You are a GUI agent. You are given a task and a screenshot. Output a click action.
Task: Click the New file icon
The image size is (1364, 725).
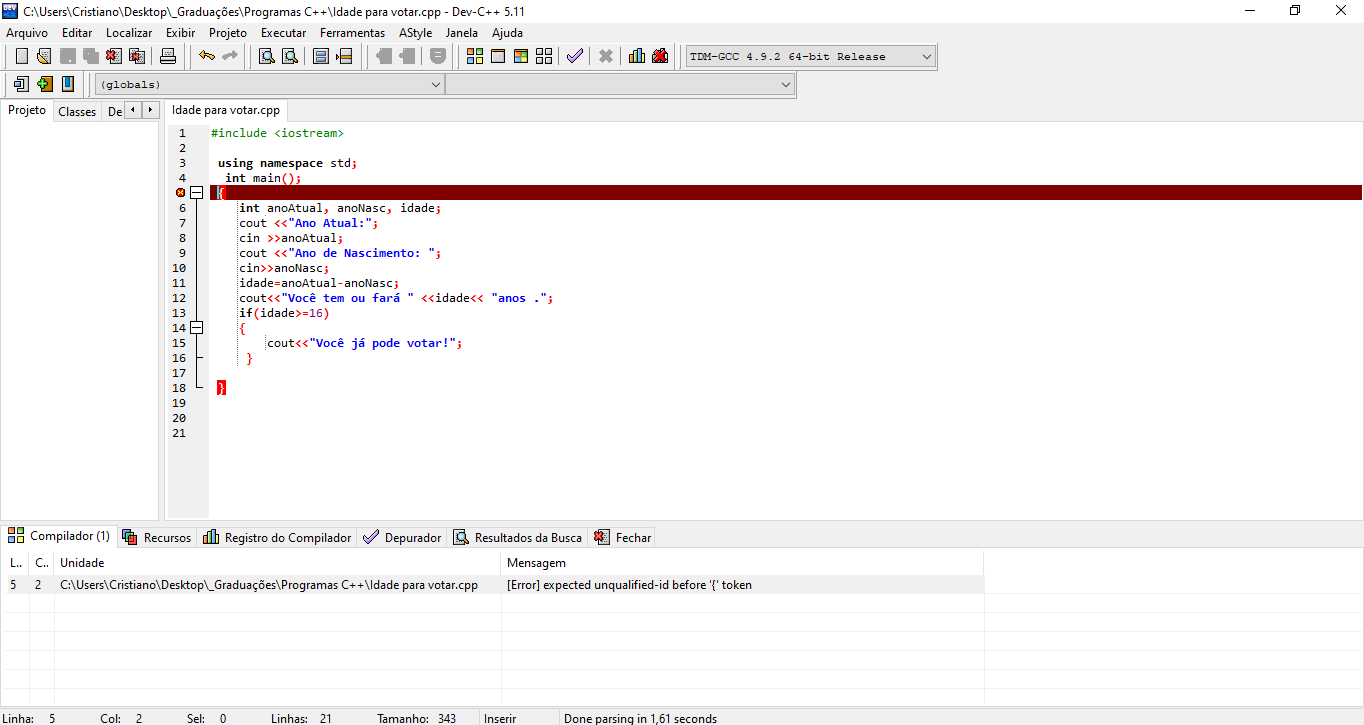(x=21, y=56)
